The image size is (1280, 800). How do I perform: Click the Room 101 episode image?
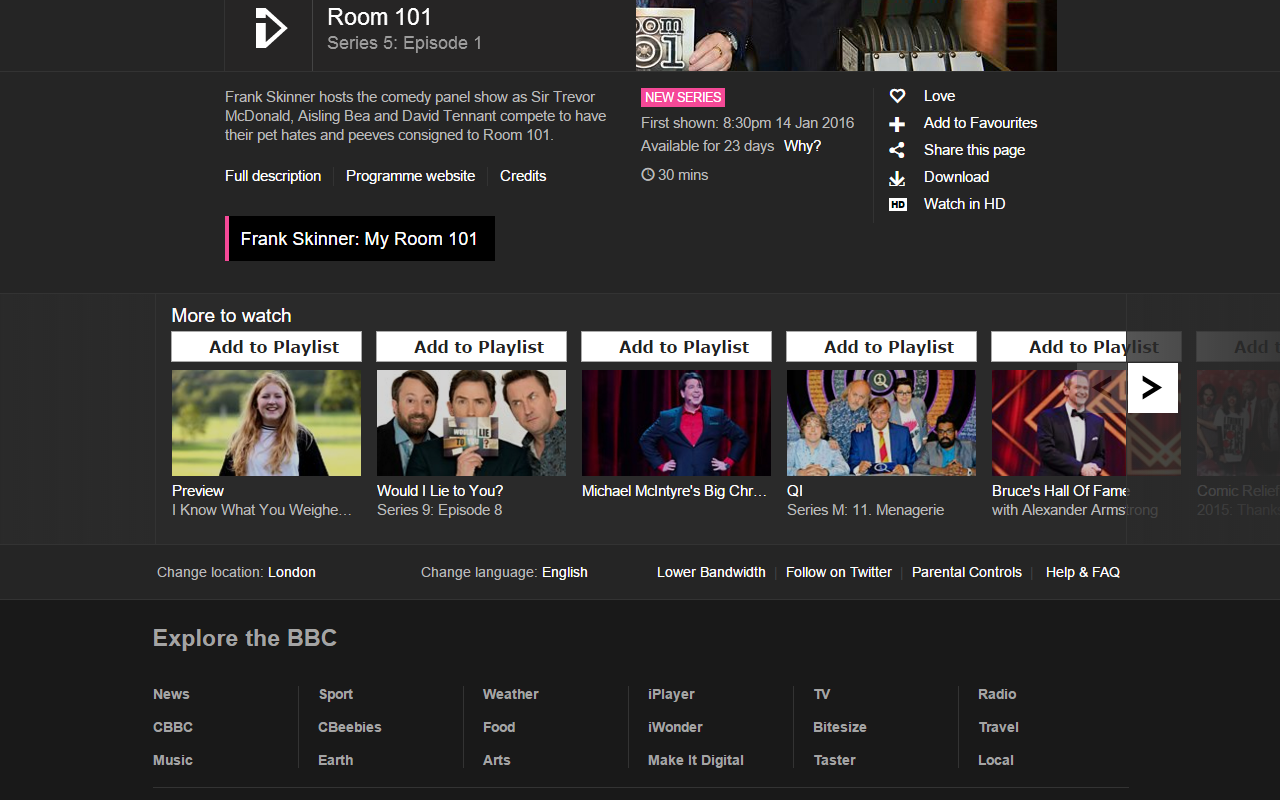[846, 35]
